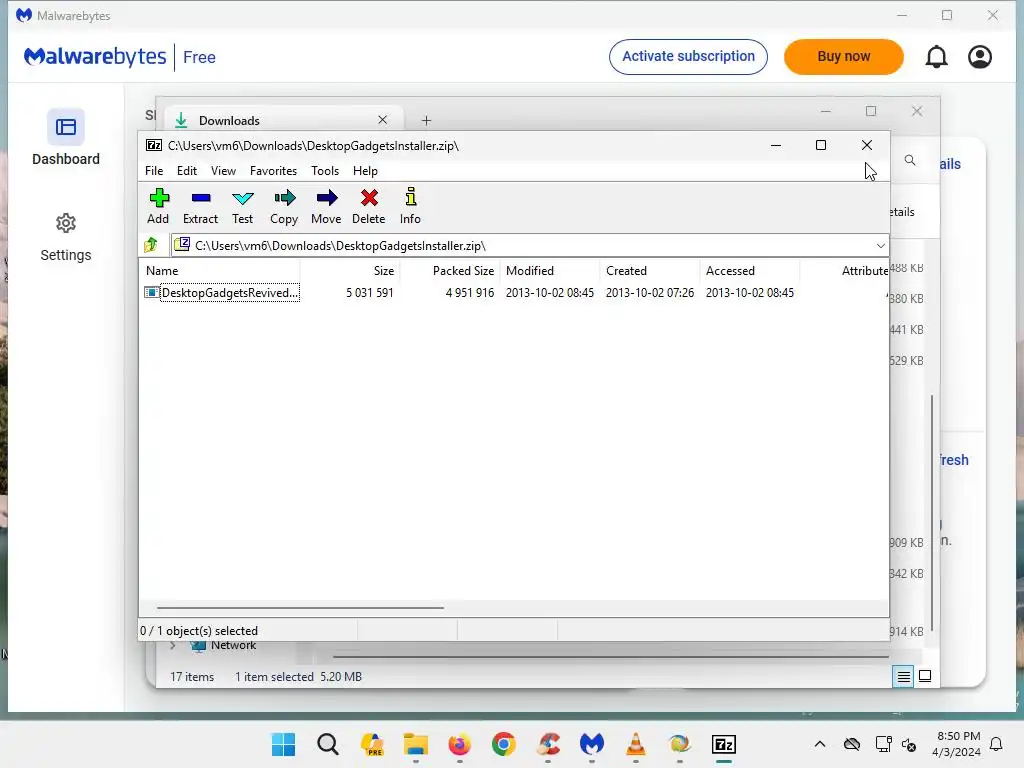Open the Info toolbar icon

[411, 197]
